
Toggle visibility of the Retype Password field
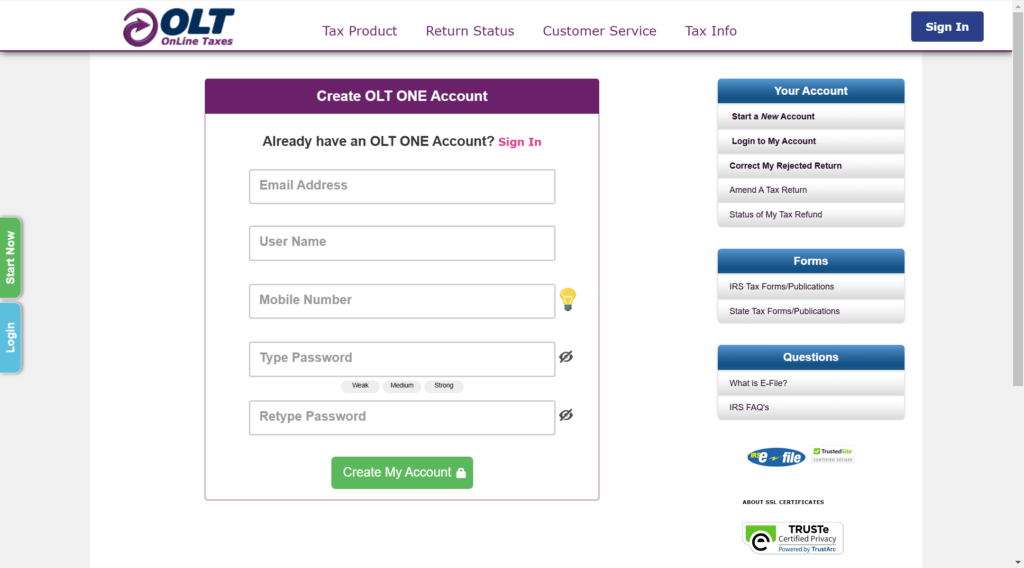point(566,415)
